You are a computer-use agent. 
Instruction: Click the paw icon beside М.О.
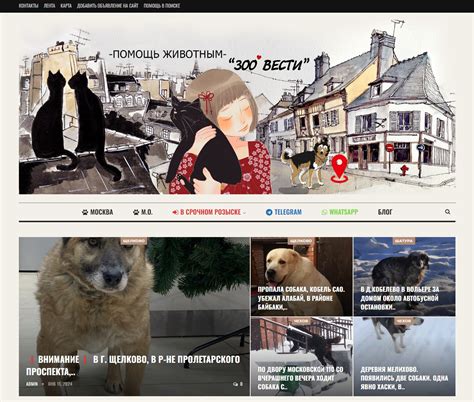coord(136,212)
